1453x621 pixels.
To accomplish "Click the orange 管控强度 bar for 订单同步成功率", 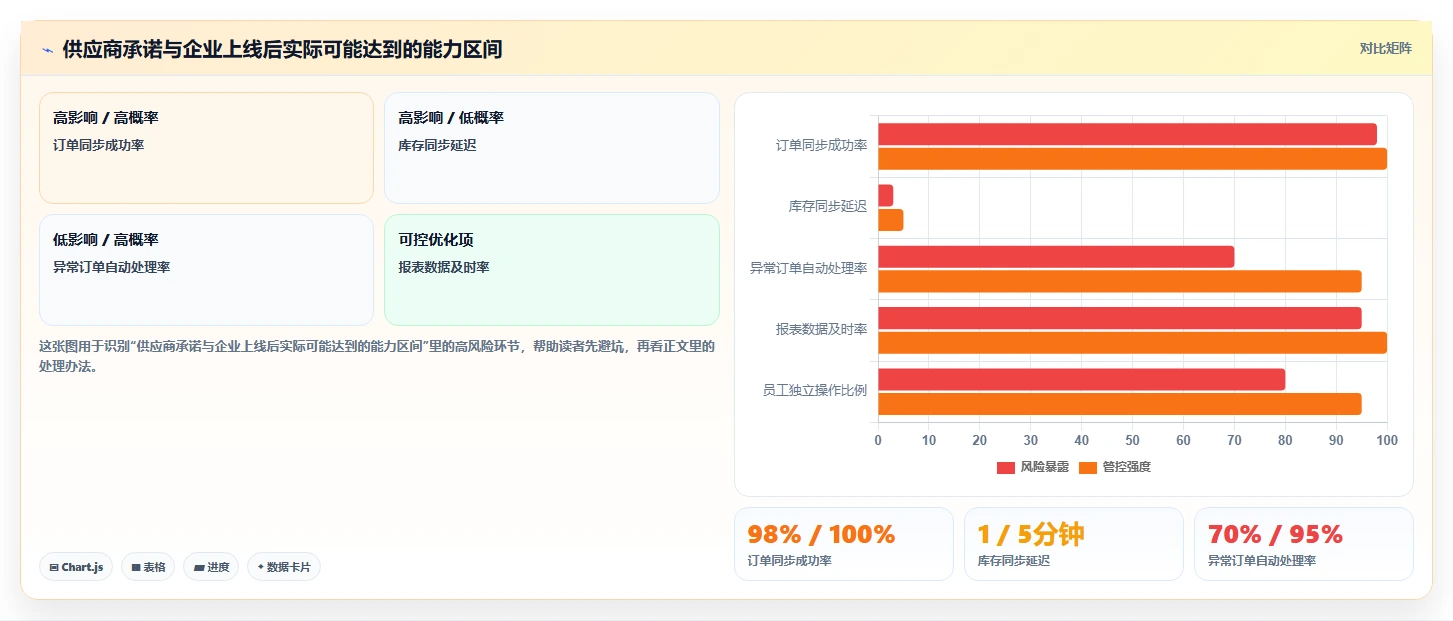I will [1132, 158].
